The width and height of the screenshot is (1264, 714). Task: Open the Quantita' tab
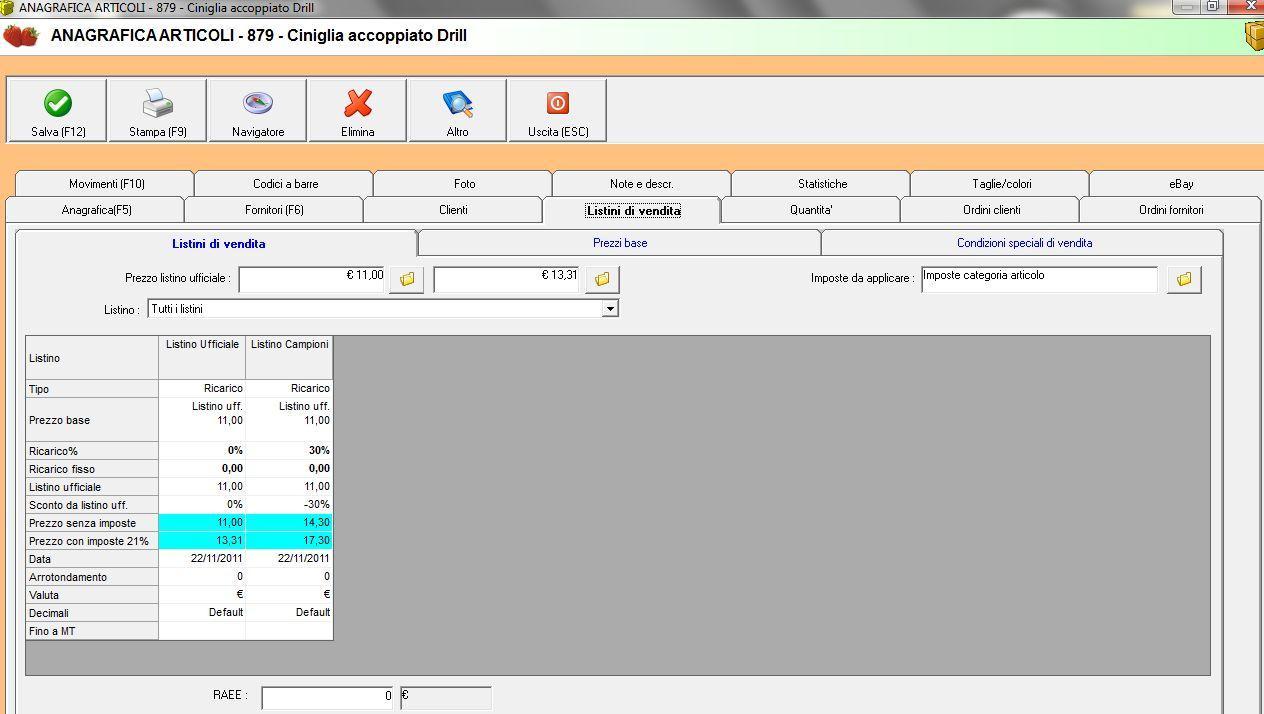(811, 210)
